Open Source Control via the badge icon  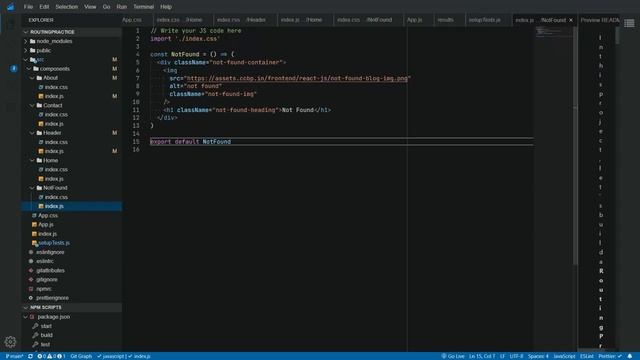tap(13, 69)
